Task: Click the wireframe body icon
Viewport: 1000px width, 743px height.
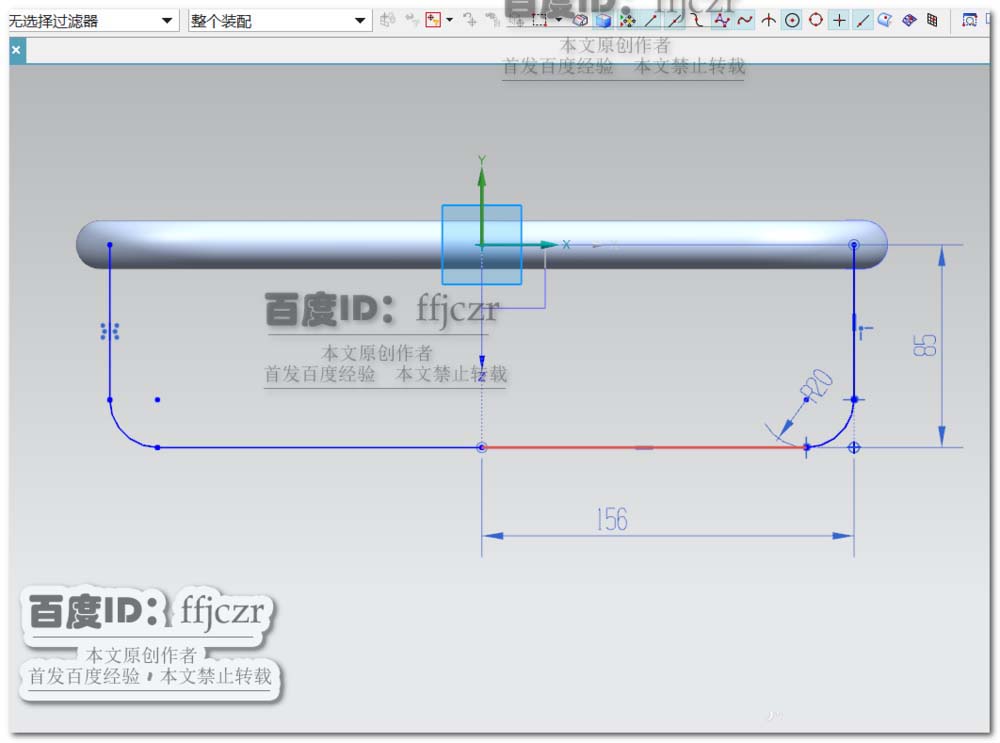Action: click(580, 20)
